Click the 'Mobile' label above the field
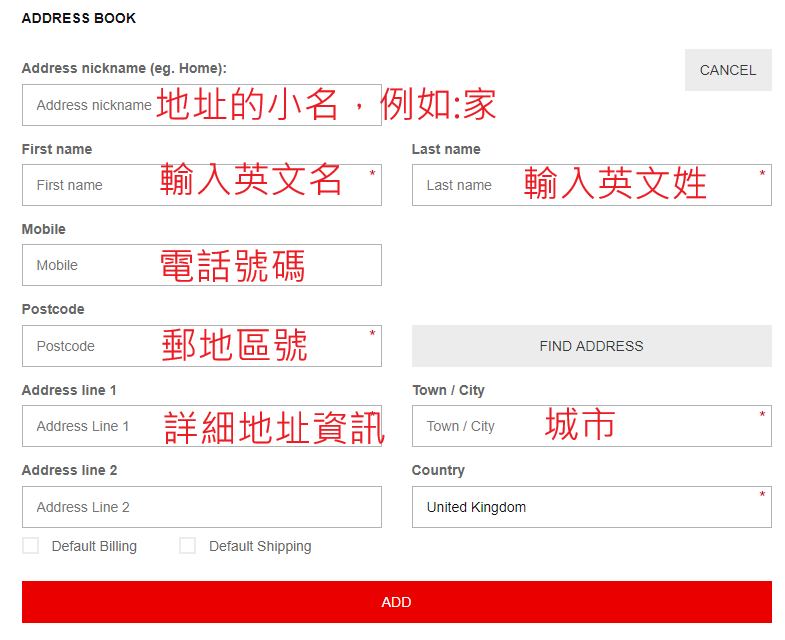Viewport: 785px width, 640px height. [44, 229]
